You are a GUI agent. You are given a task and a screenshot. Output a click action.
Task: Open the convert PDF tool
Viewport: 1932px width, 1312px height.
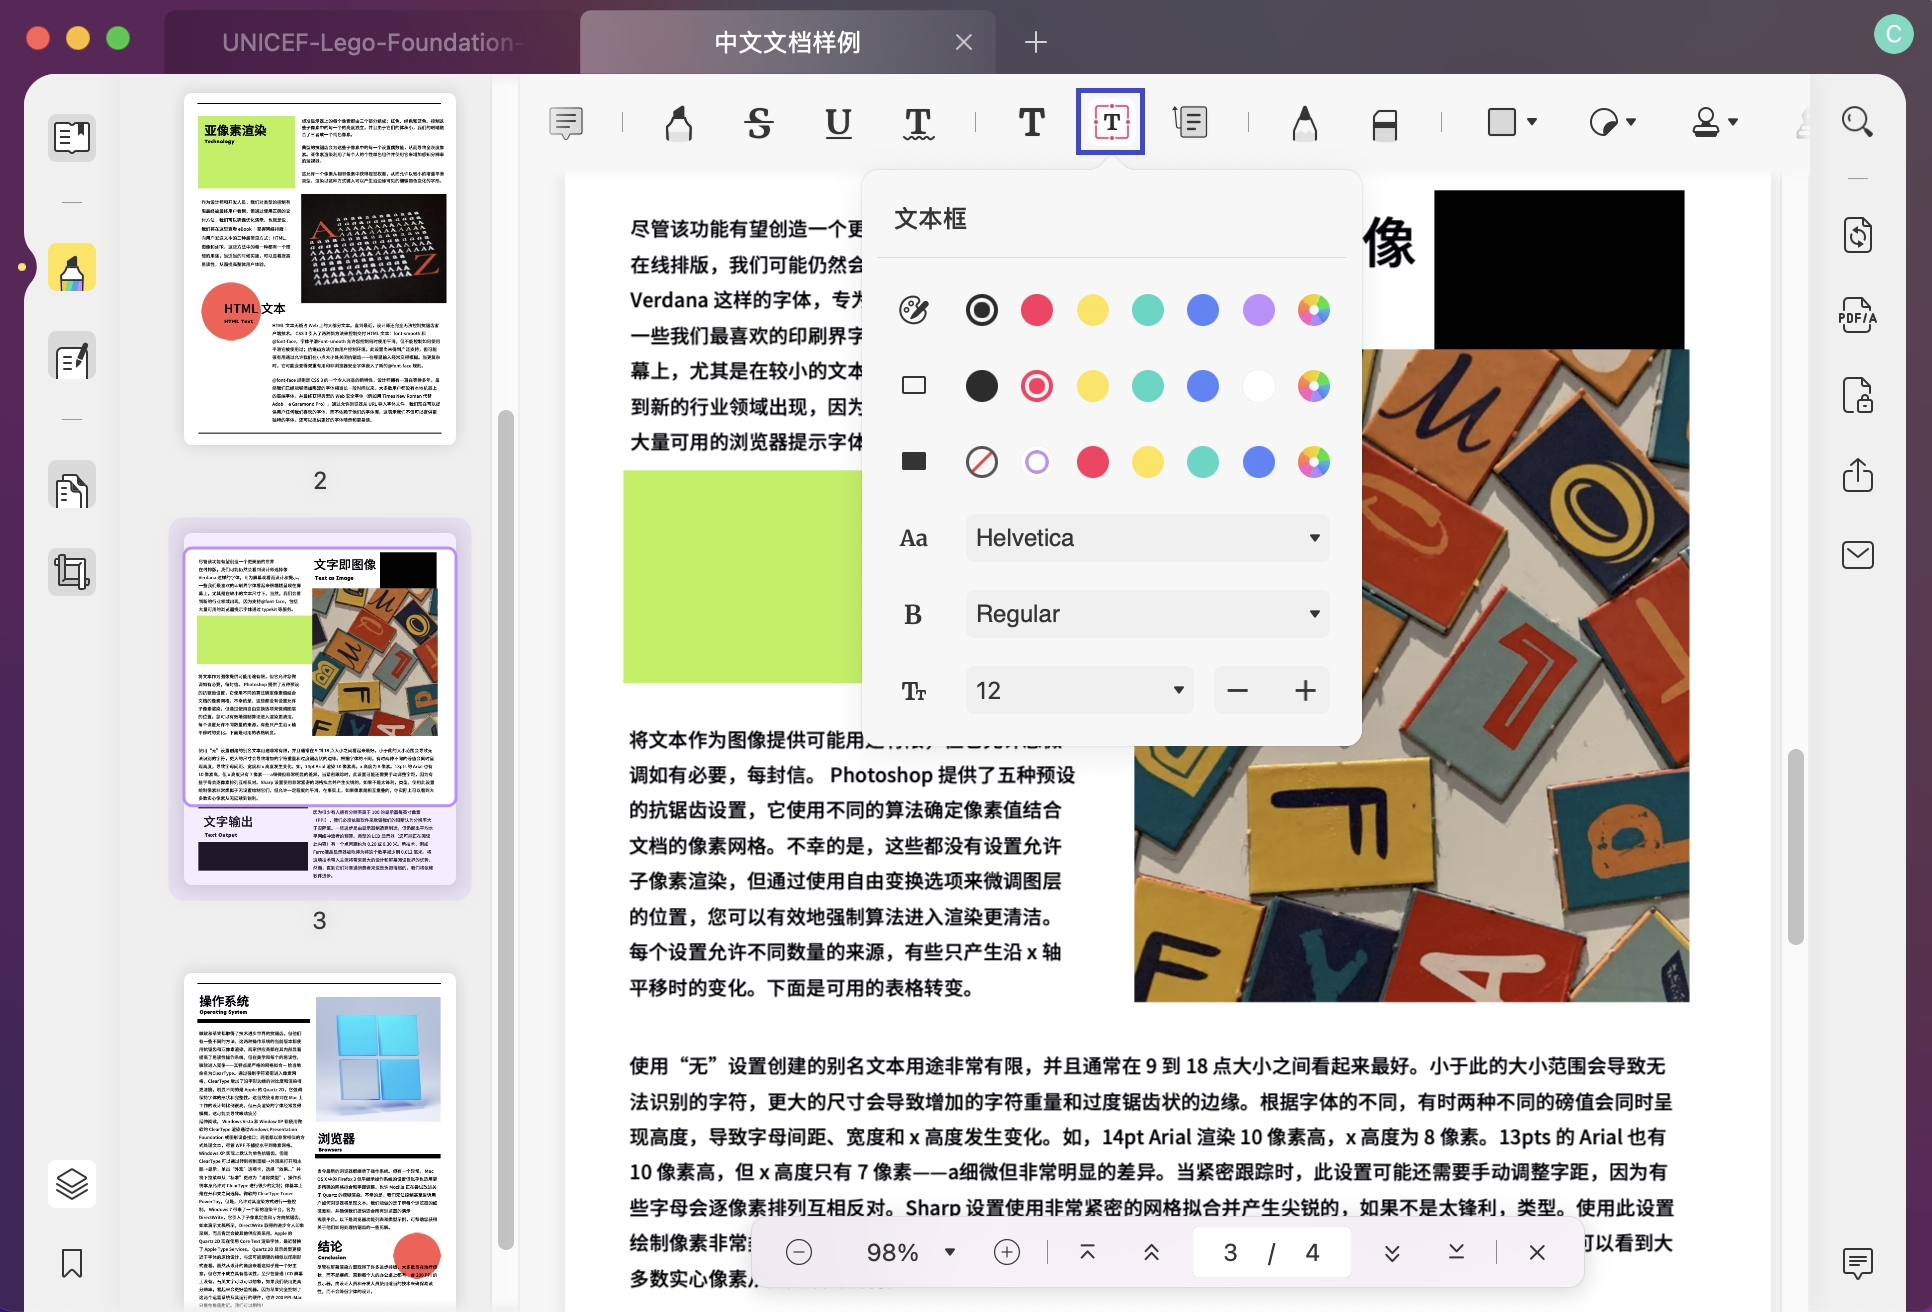pyautogui.click(x=1858, y=235)
